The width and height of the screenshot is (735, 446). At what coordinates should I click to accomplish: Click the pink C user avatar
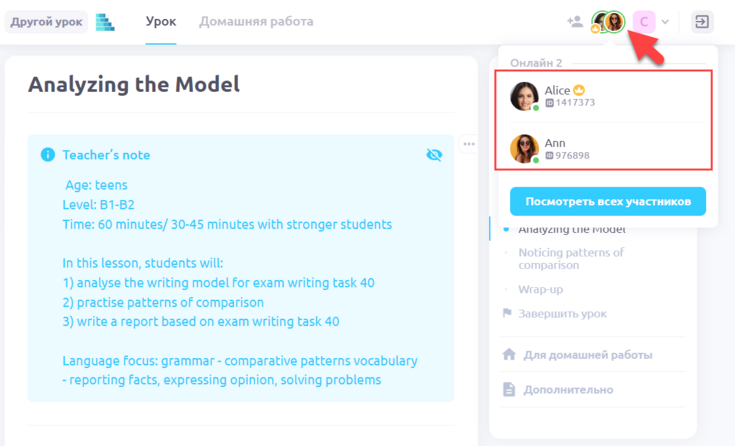pos(644,22)
